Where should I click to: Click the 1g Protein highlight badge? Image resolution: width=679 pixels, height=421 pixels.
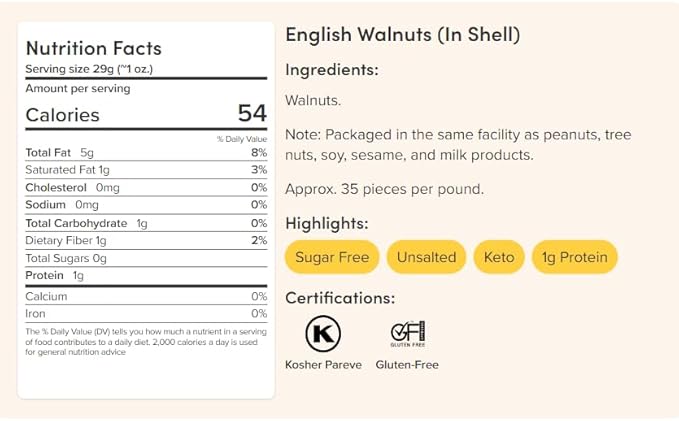point(575,257)
